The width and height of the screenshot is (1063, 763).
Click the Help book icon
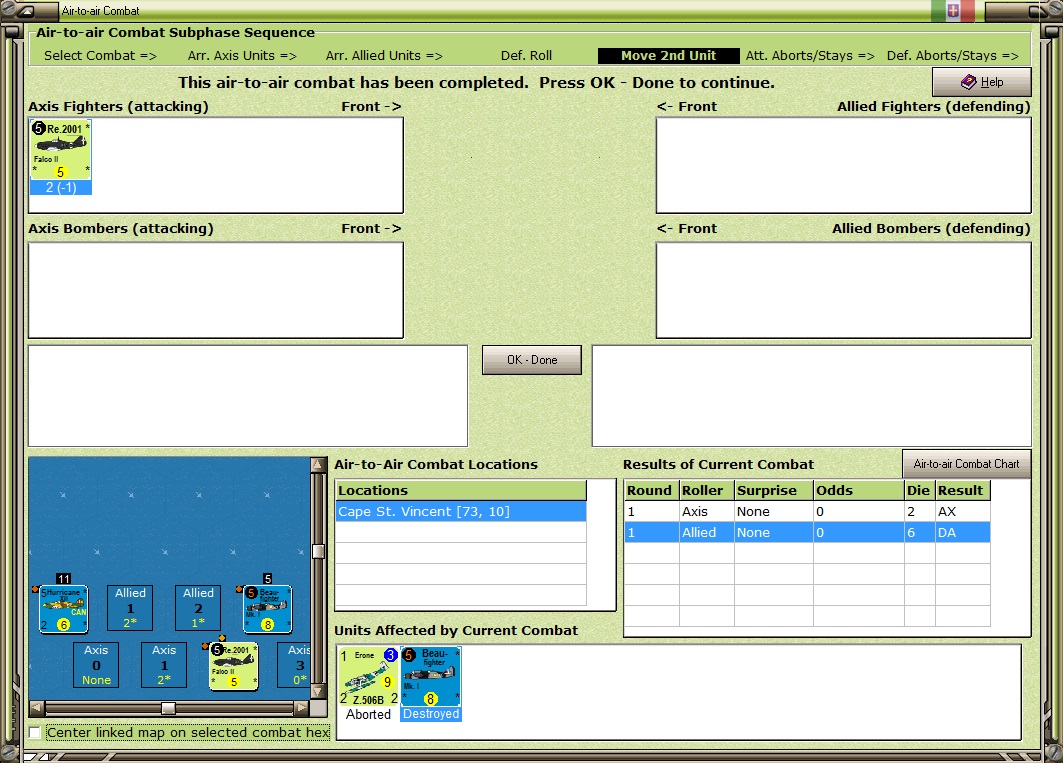tap(969, 82)
